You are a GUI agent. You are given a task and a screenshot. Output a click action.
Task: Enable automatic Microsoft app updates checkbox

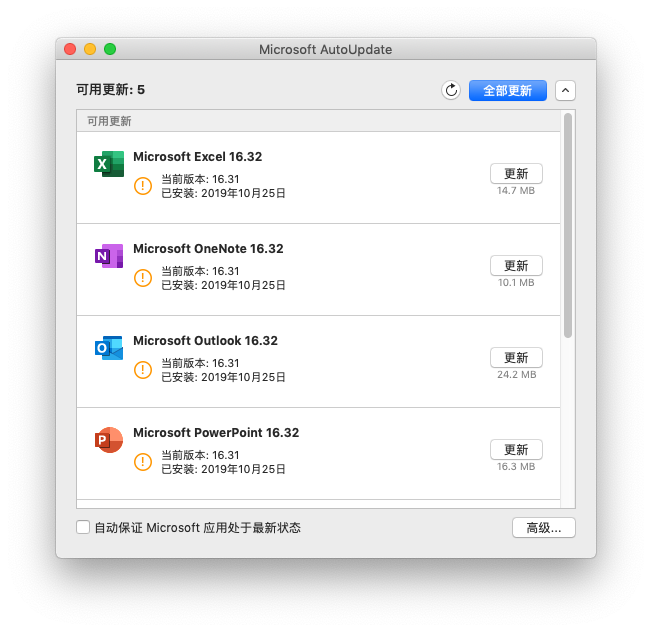(83, 527)
